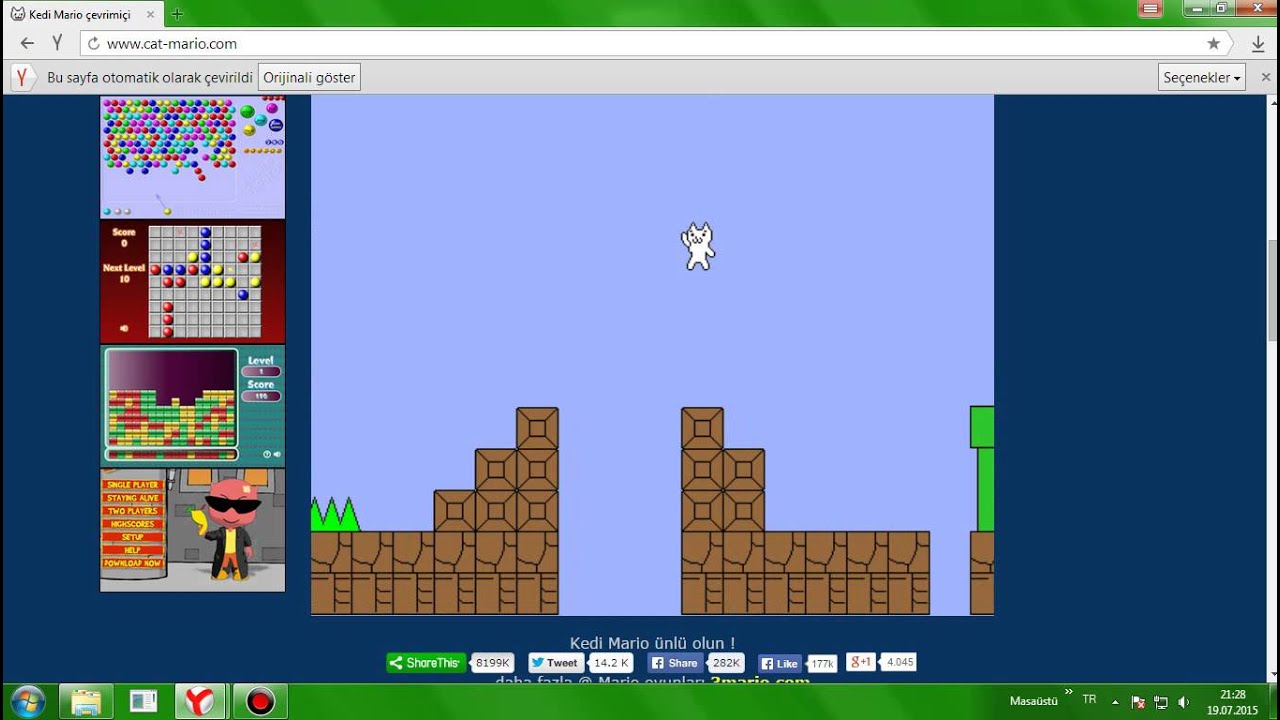Click Orijinali göster button
Screen dimensions: 1280x720
[x=309, y=77]
